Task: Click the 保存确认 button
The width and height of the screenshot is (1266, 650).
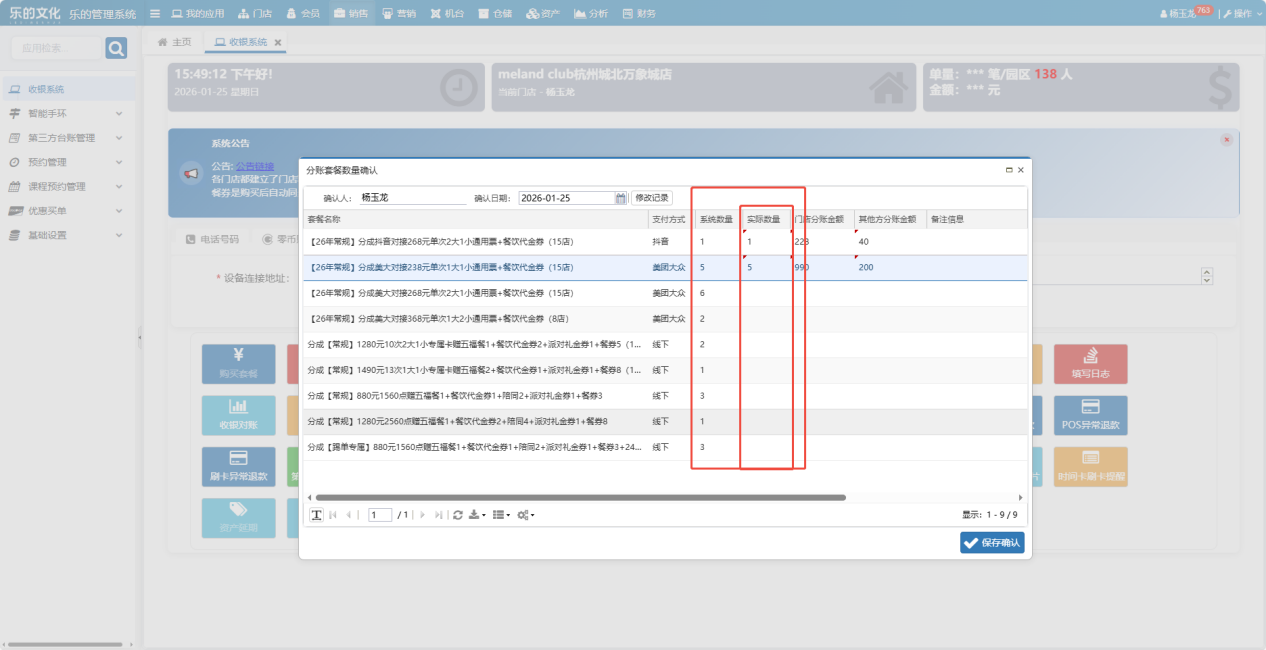Action: 992,542
